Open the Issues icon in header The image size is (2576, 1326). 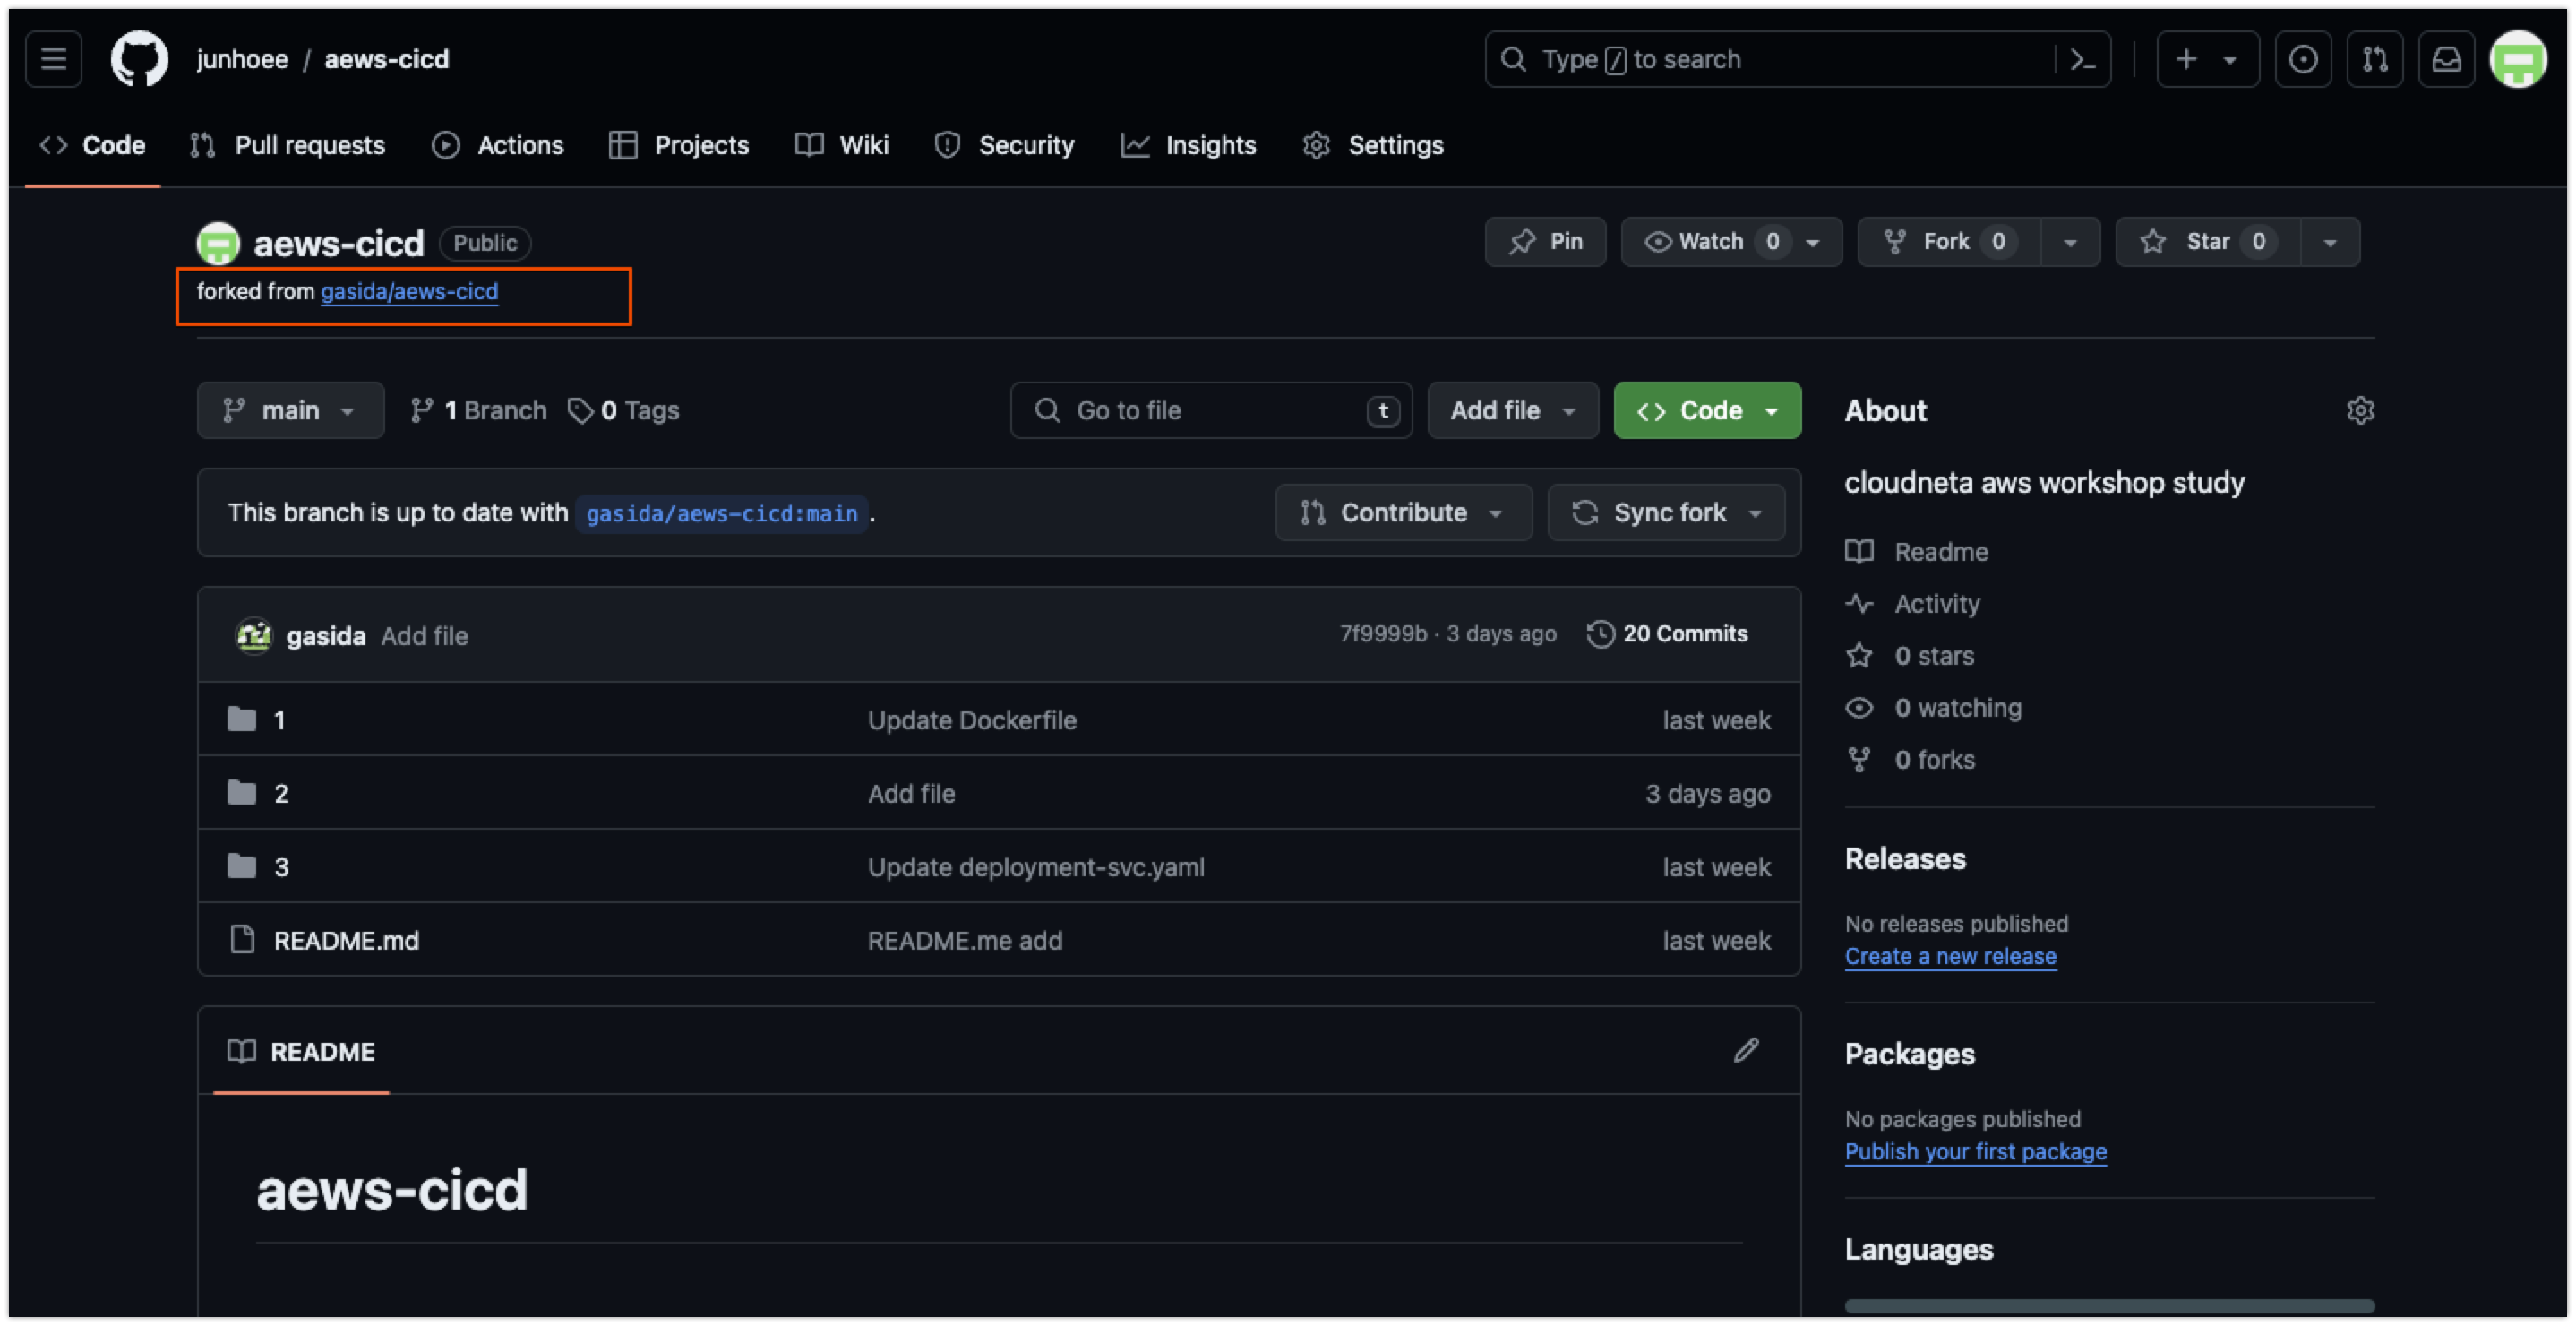pos(2303,59)
